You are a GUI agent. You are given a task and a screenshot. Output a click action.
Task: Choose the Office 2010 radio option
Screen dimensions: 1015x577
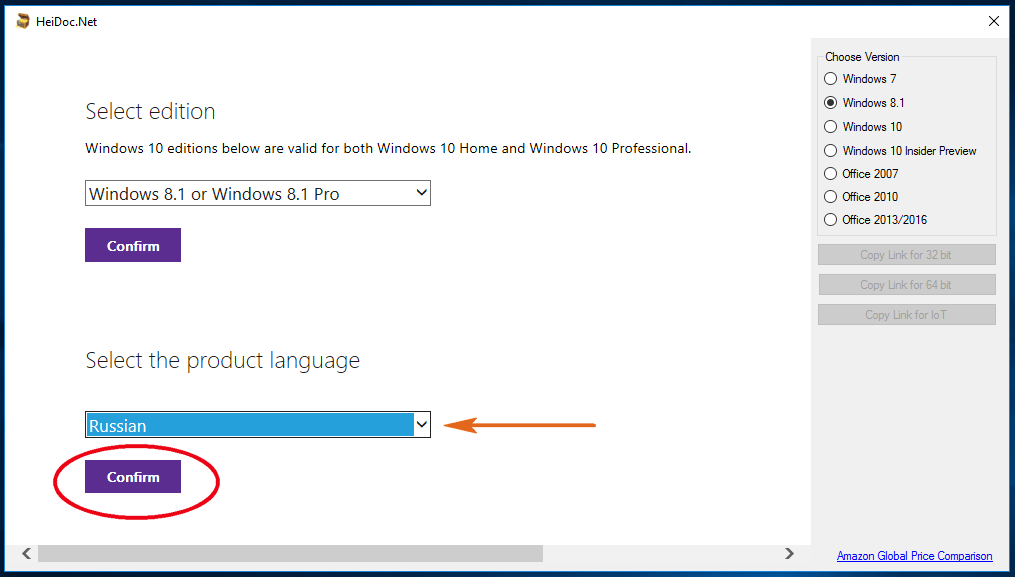click(830, 197)
